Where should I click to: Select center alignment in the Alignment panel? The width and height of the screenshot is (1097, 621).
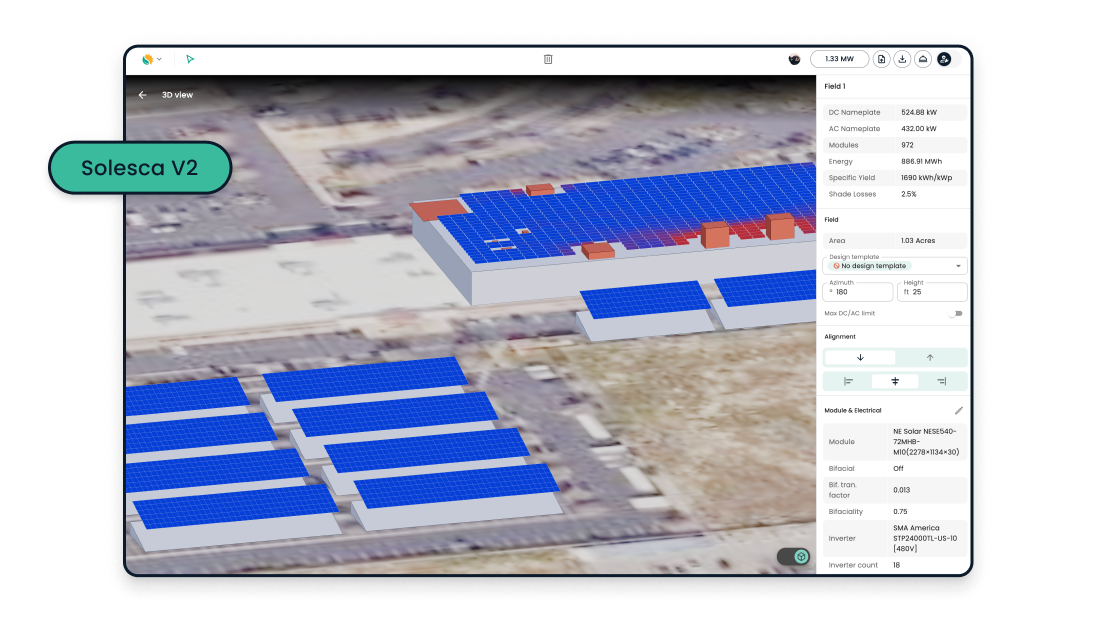pyautogui.click(x=895, y=381)
